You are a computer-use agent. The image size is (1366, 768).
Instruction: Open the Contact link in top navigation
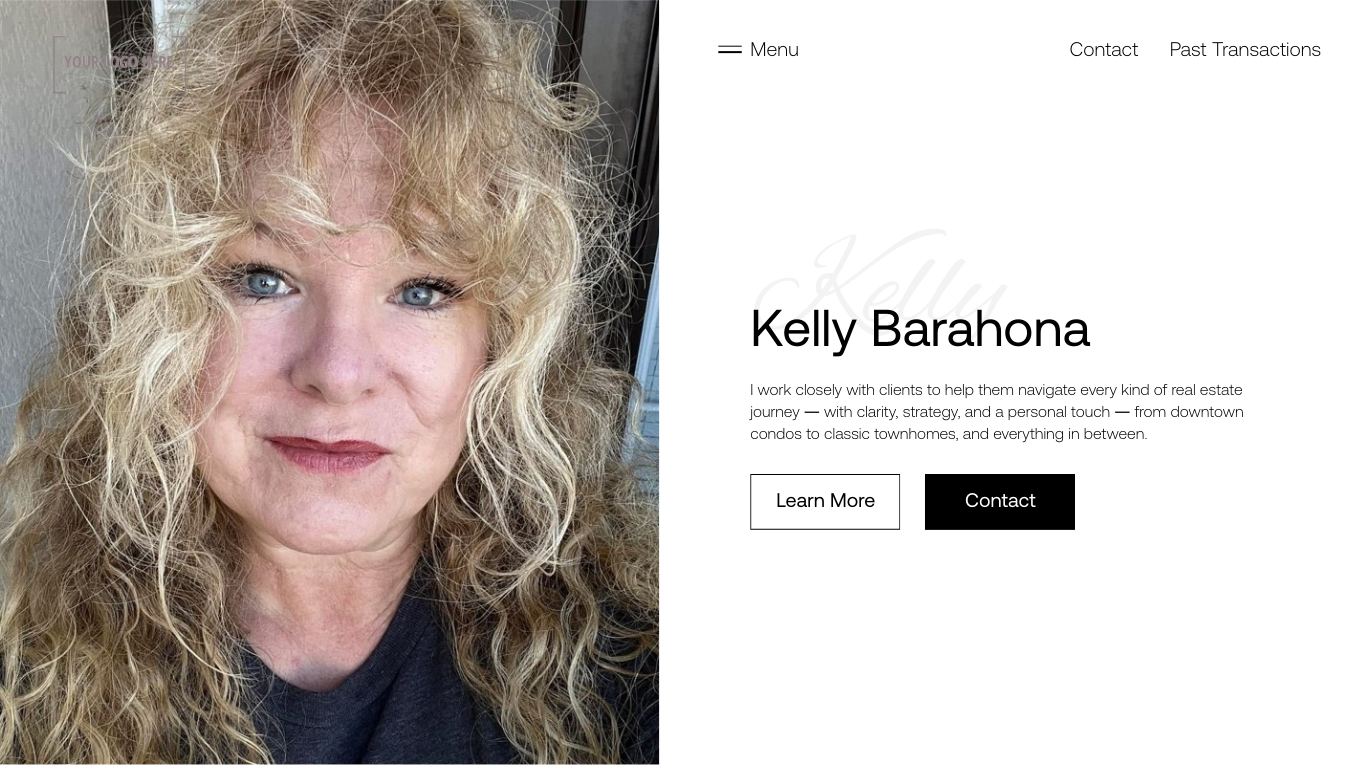coord(1103,49)
